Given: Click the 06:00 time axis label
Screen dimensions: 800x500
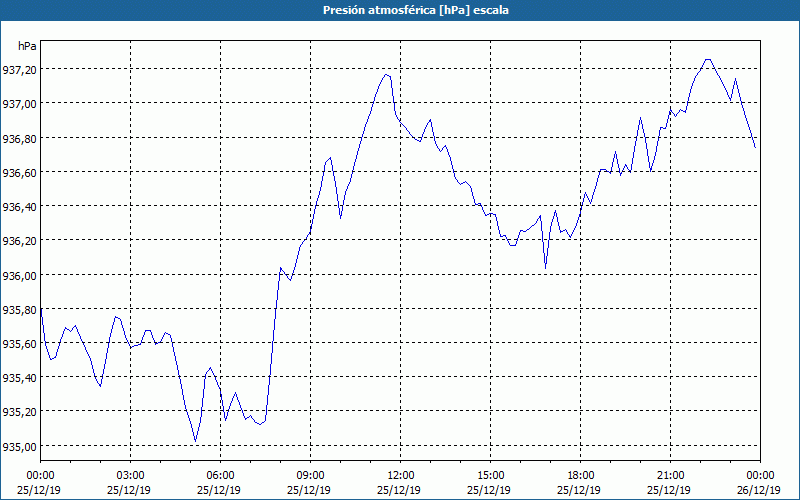Looking at the screenshot, I should [x=220, y=476].
